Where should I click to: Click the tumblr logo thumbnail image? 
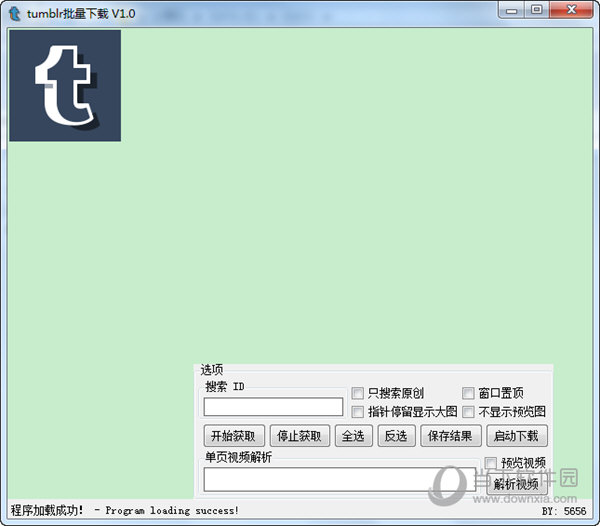(x=65, y=86)
